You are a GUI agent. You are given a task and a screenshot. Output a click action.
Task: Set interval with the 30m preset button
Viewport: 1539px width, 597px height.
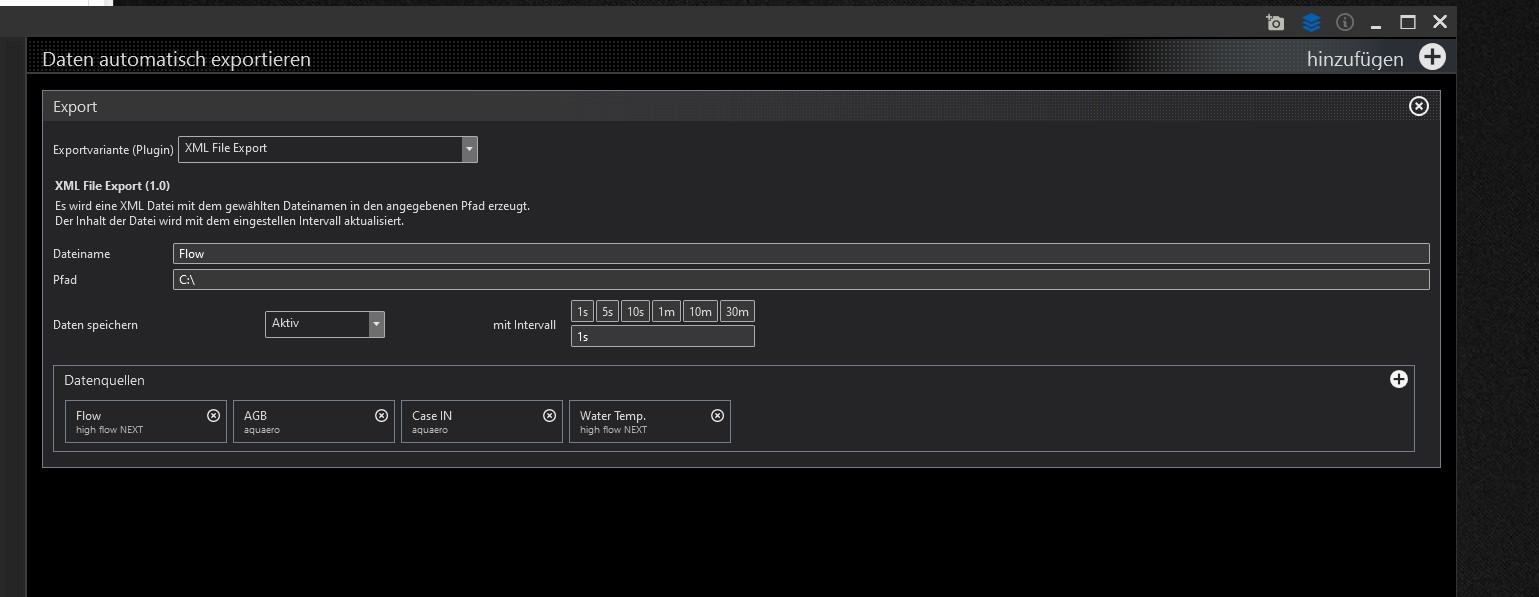click(x=737, y=312)
